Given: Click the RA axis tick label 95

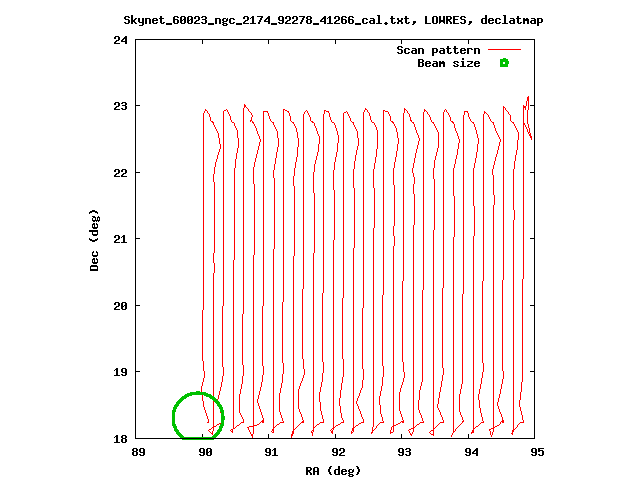Looking at the screenshot, I should coord(538,452).
